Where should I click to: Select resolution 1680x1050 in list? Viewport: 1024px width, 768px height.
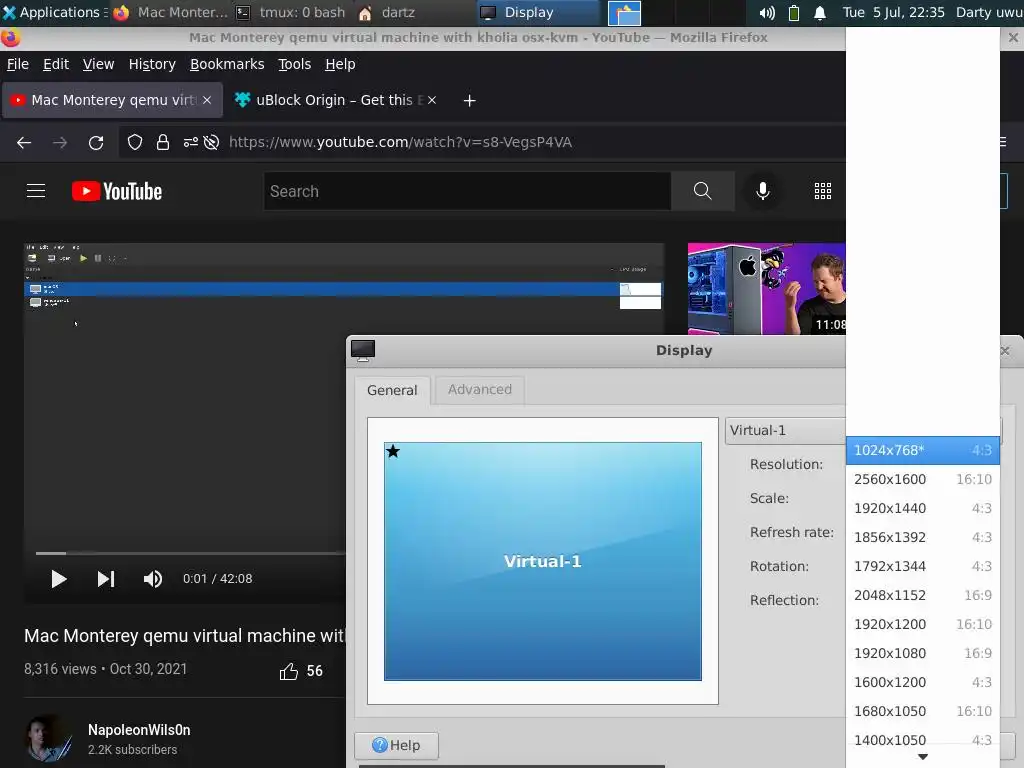pyautogui.click(x=923, y=711)
